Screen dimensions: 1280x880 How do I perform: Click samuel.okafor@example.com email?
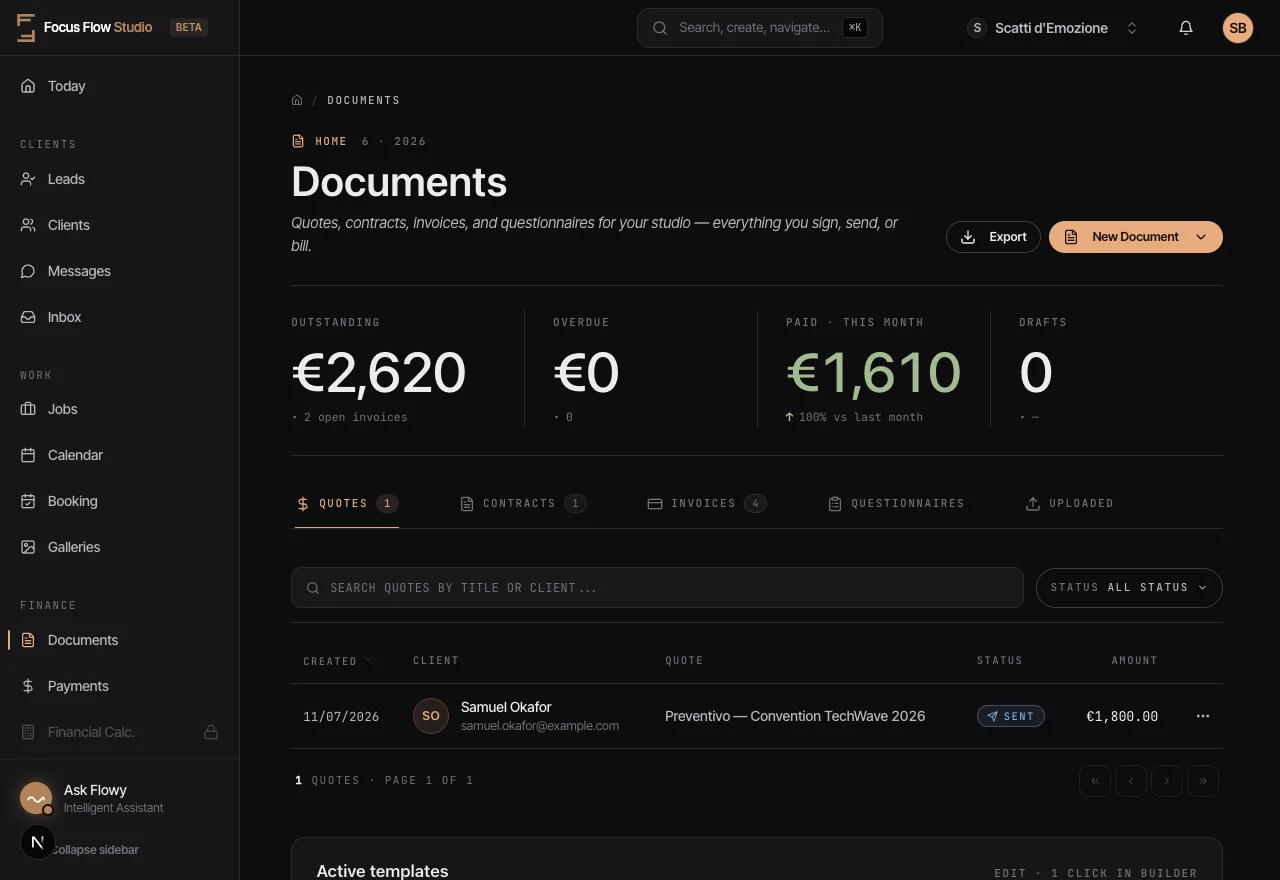540,726
